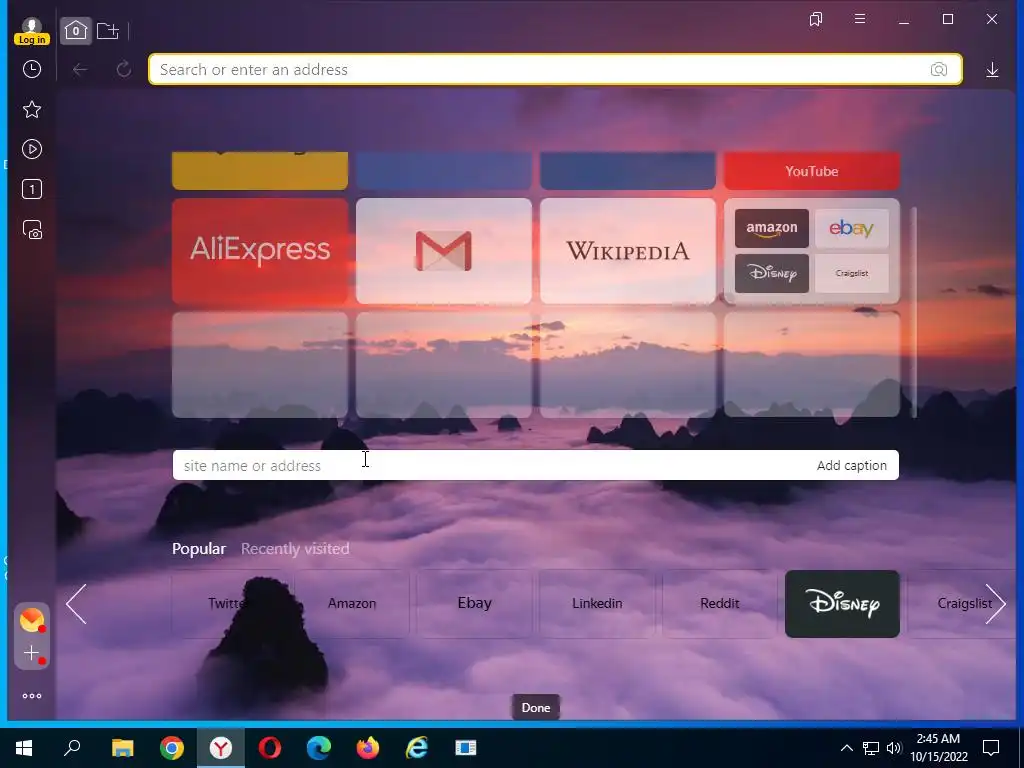Focus the Search or enter address bar
Image resolution: width=1024 pixels, height=768 pixels.
[555, 69]
